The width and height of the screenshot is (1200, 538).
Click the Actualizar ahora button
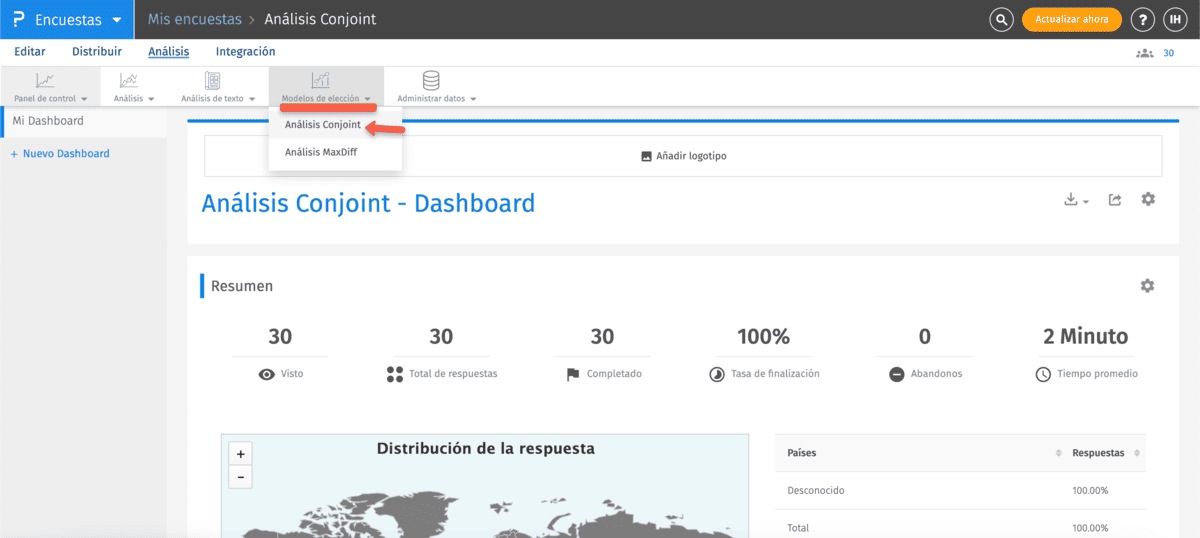(x=1071, y=20)
